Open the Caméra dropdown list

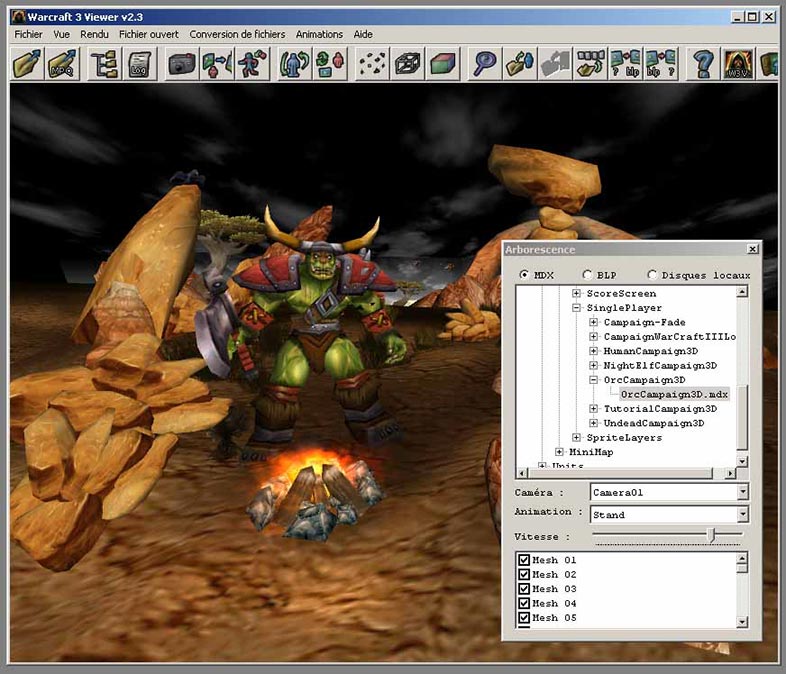[x=743, y=492]
